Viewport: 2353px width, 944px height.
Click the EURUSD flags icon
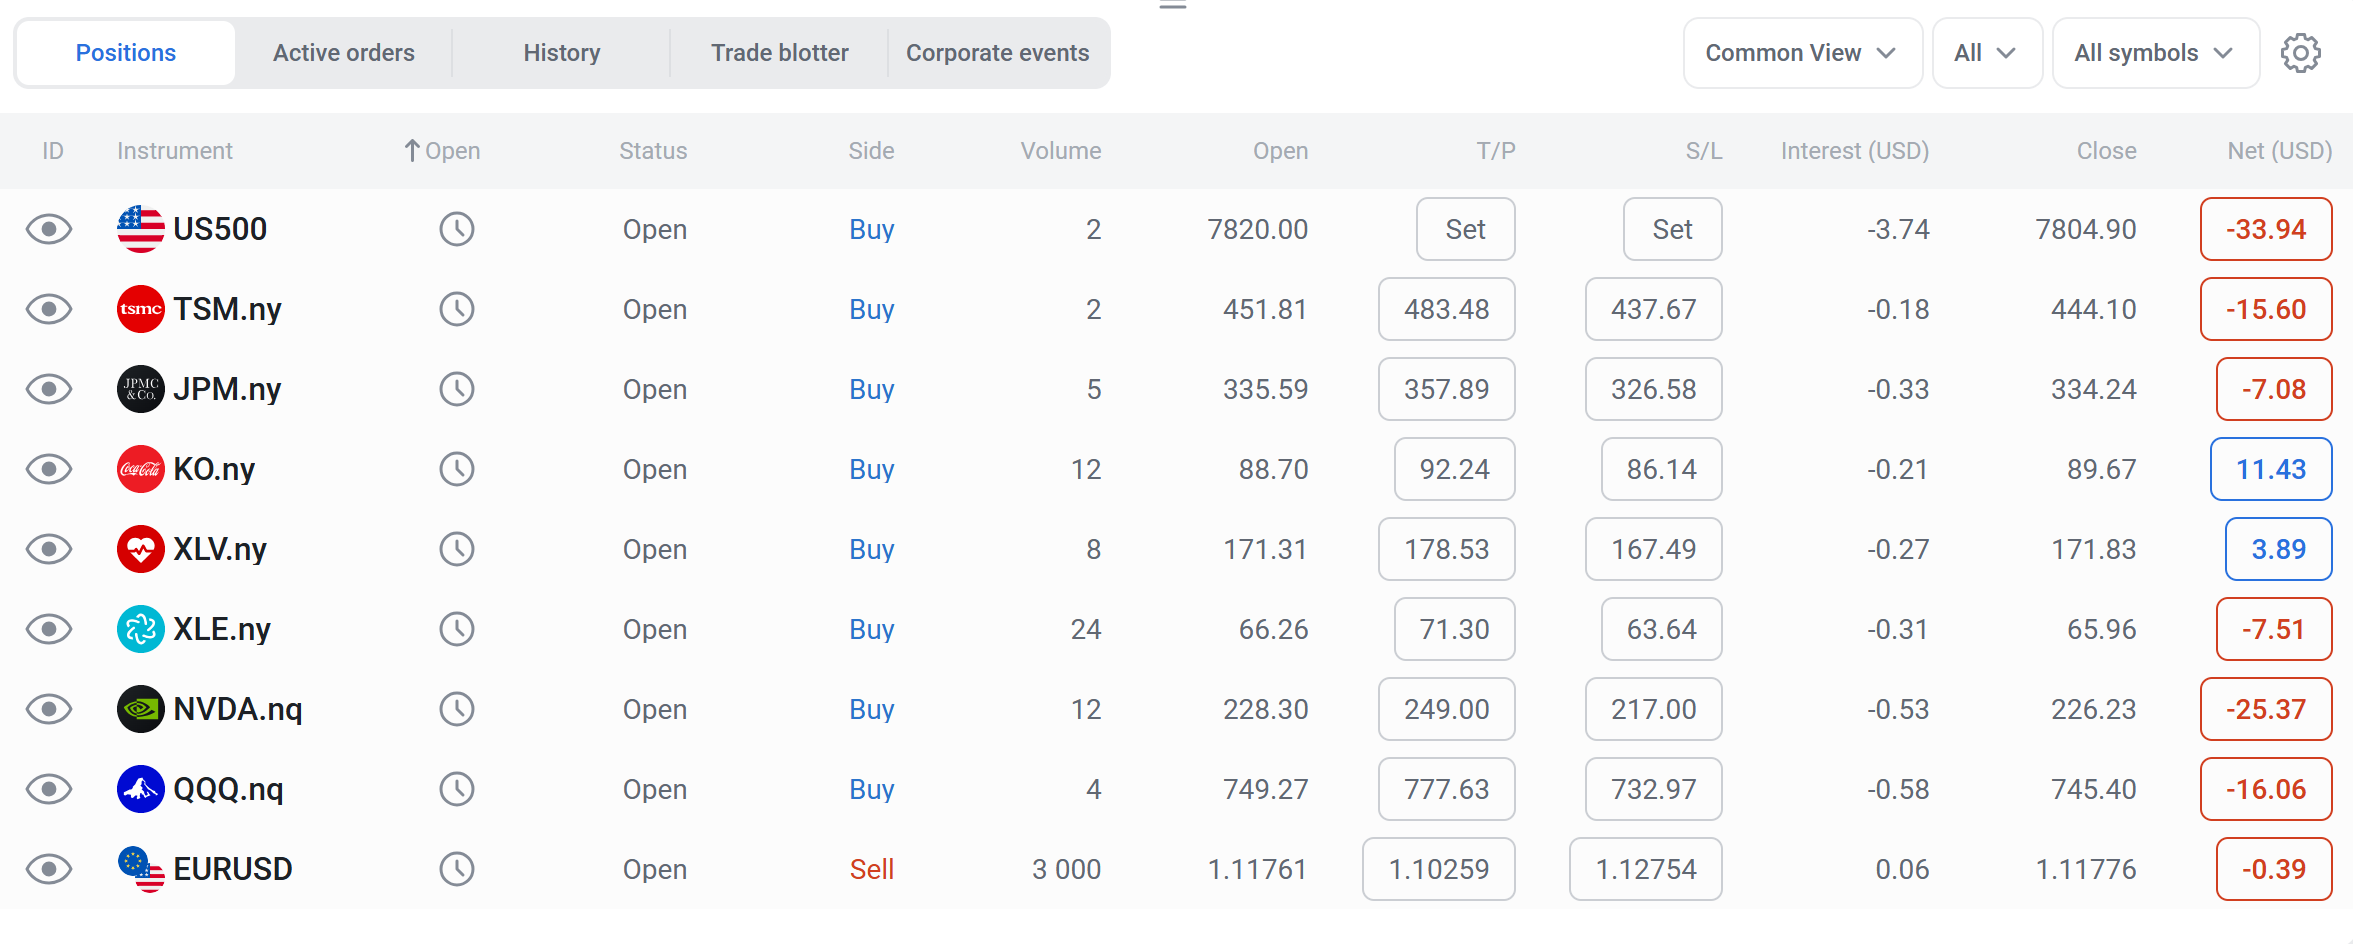(141, 869)
